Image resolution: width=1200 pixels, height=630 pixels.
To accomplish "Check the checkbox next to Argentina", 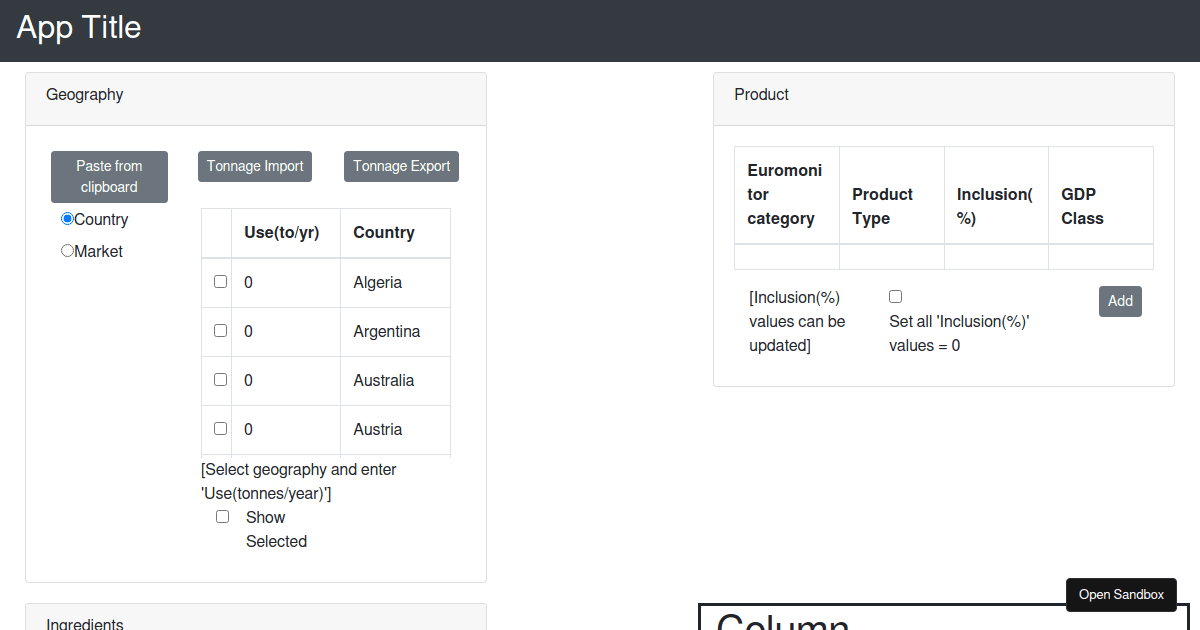I will pyautogui.click(x=218, y=330).
